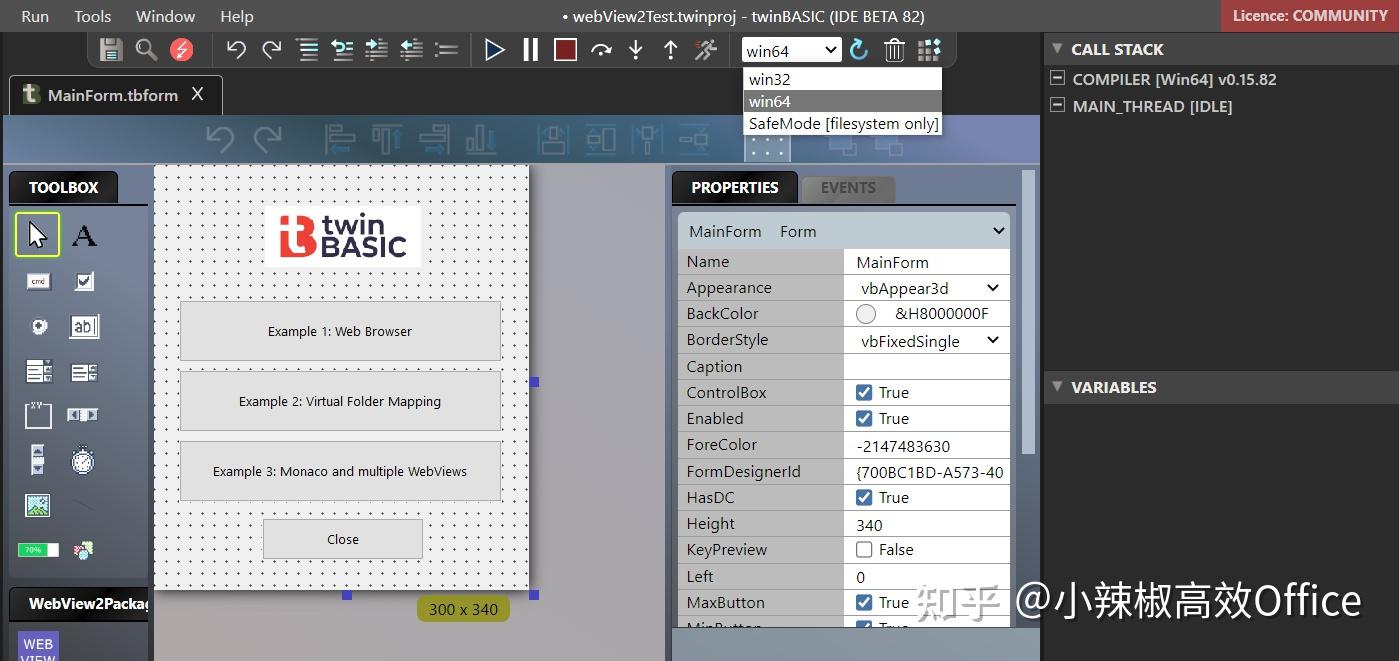Open the Tools menu
The width and height of the screenshot is (1399, 661).
[92, 16]
